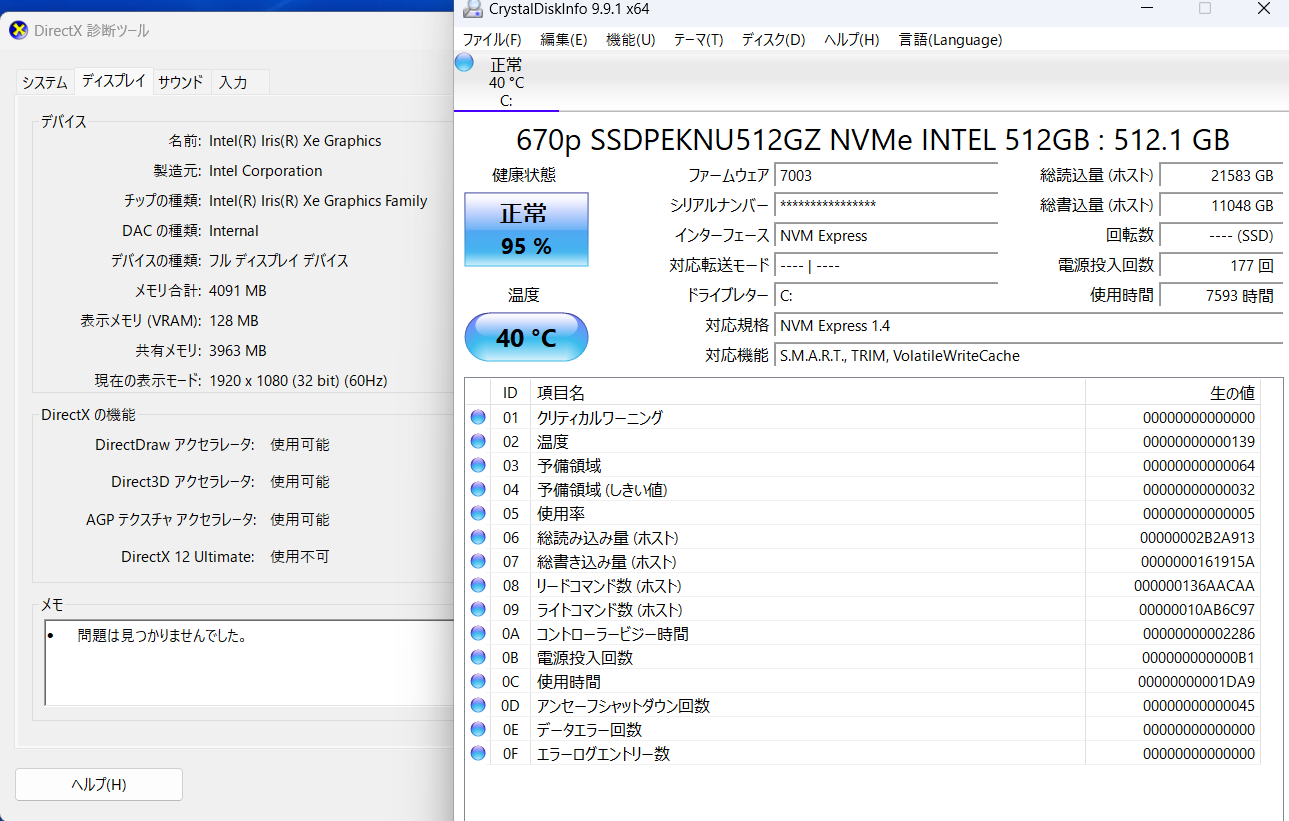Click the 総読込量 21583 GB value

[x=1221, y=176]
